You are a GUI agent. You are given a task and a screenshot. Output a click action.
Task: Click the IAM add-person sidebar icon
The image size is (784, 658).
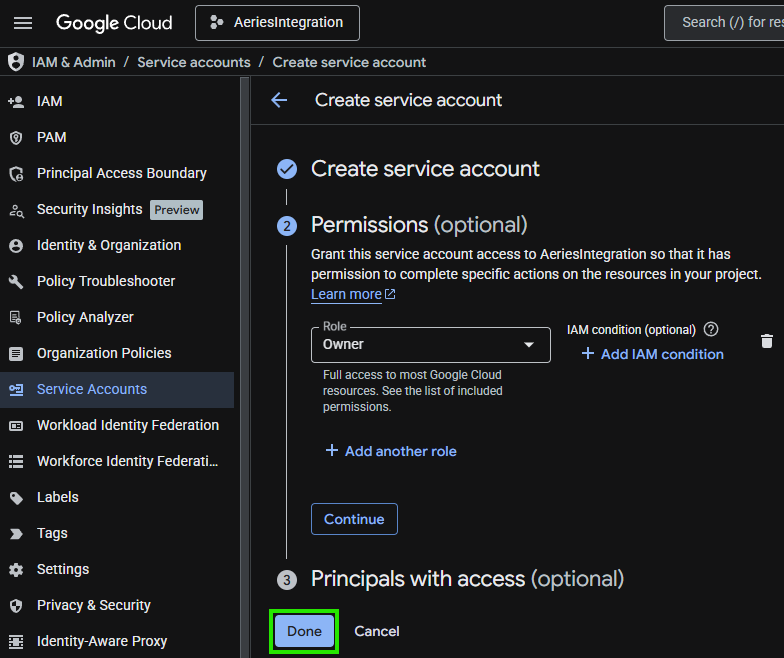[x=16, y=102]
